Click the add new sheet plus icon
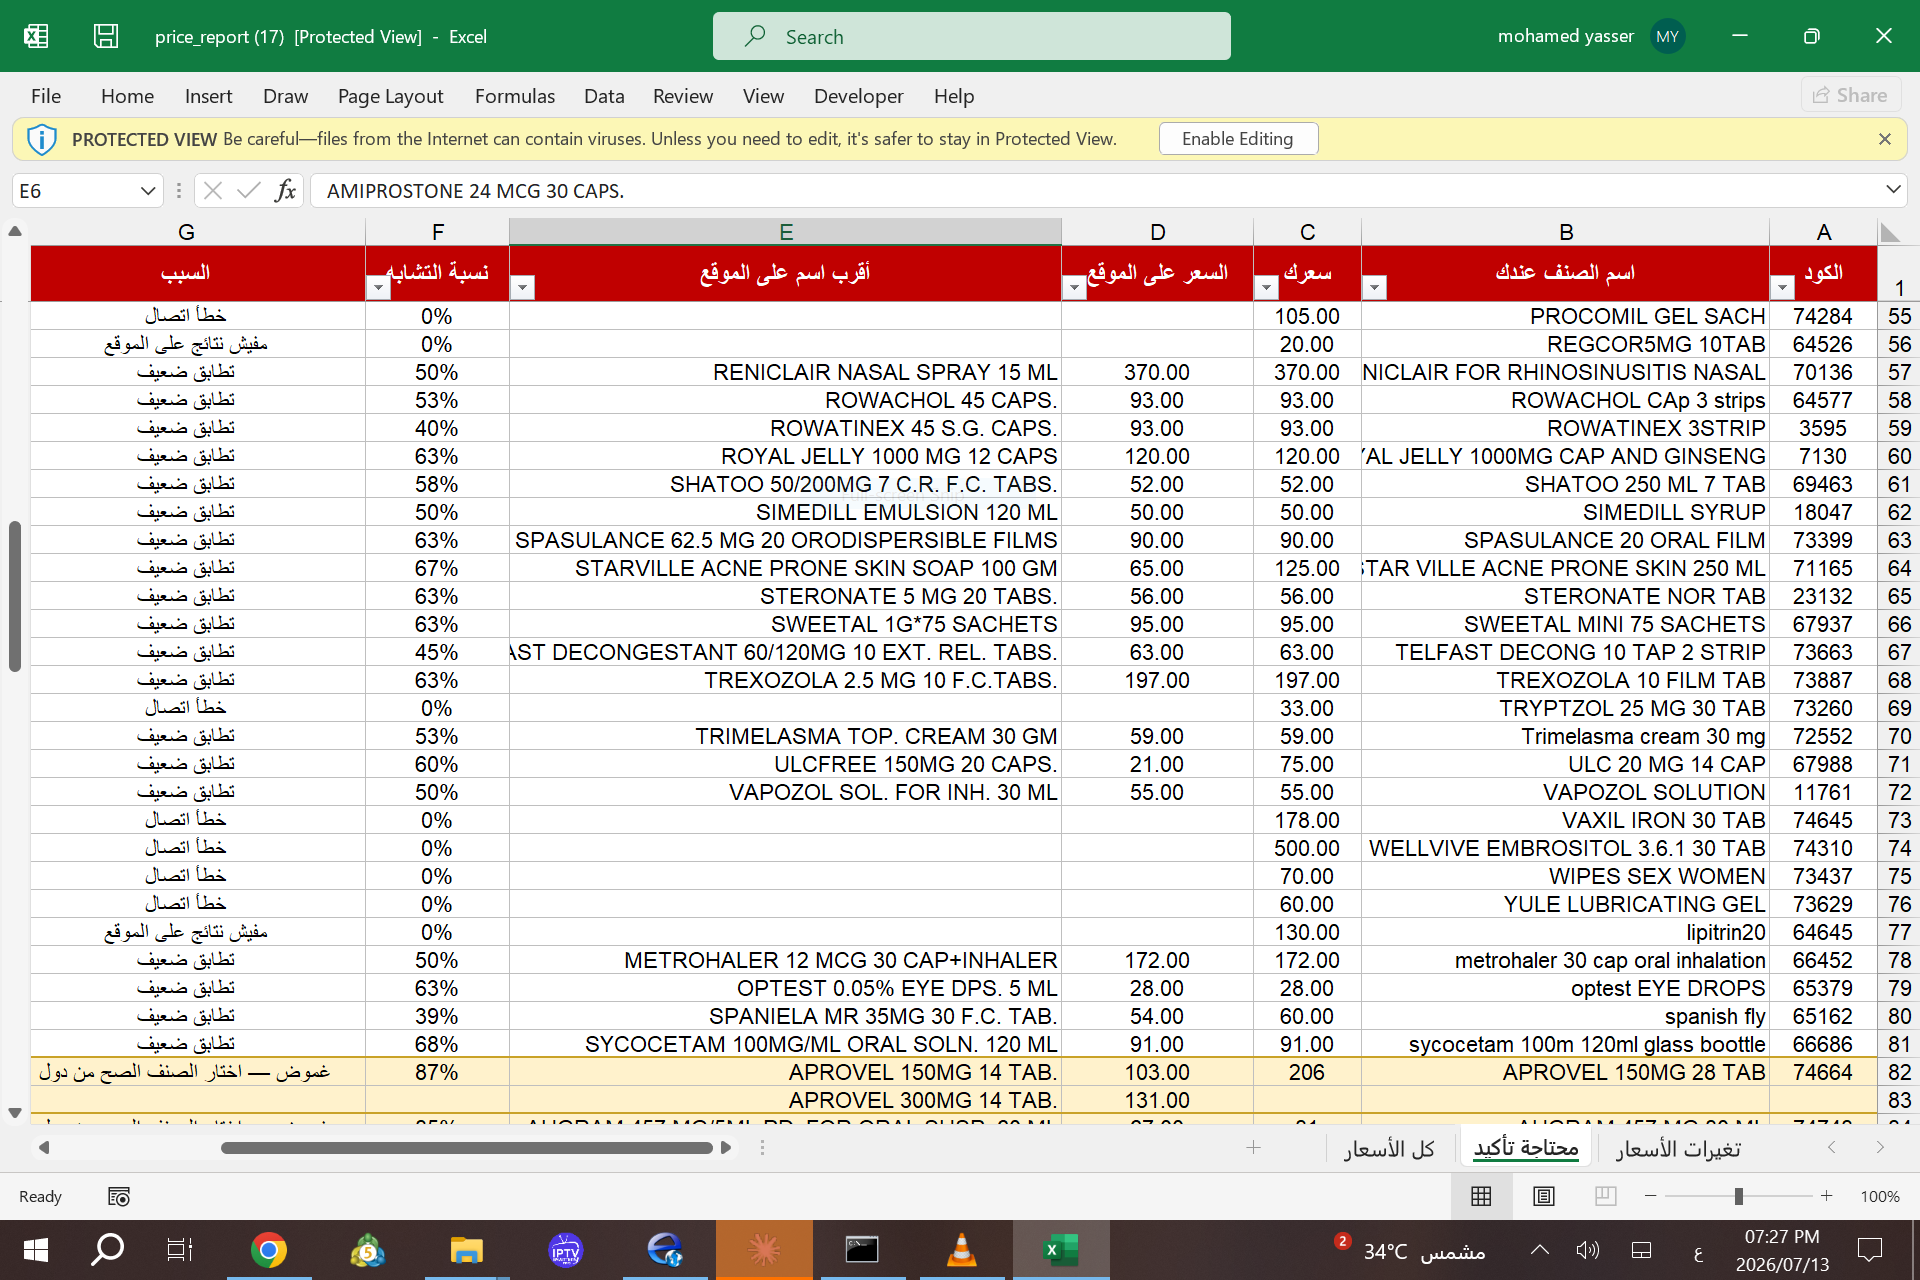 1254,1148
